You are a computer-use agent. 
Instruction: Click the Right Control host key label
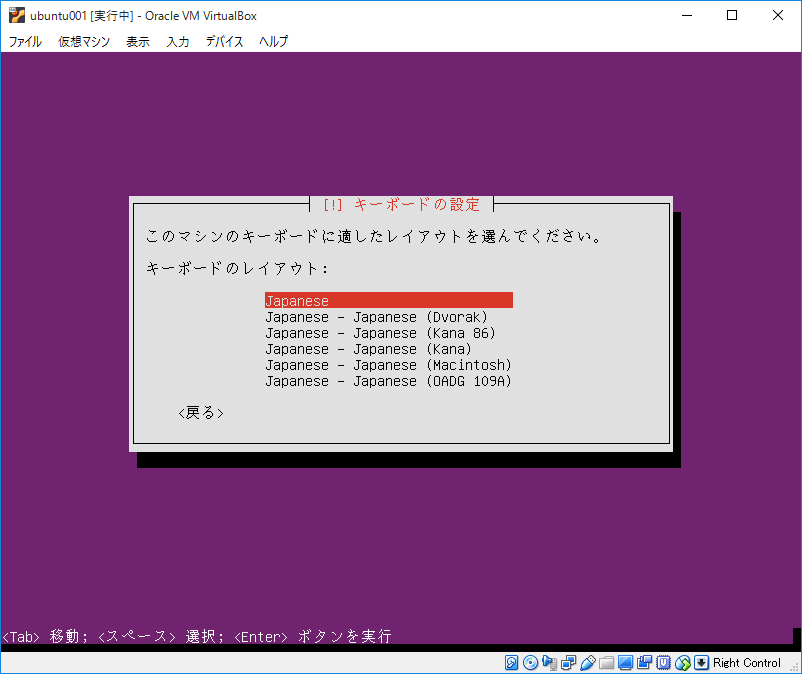747,663
